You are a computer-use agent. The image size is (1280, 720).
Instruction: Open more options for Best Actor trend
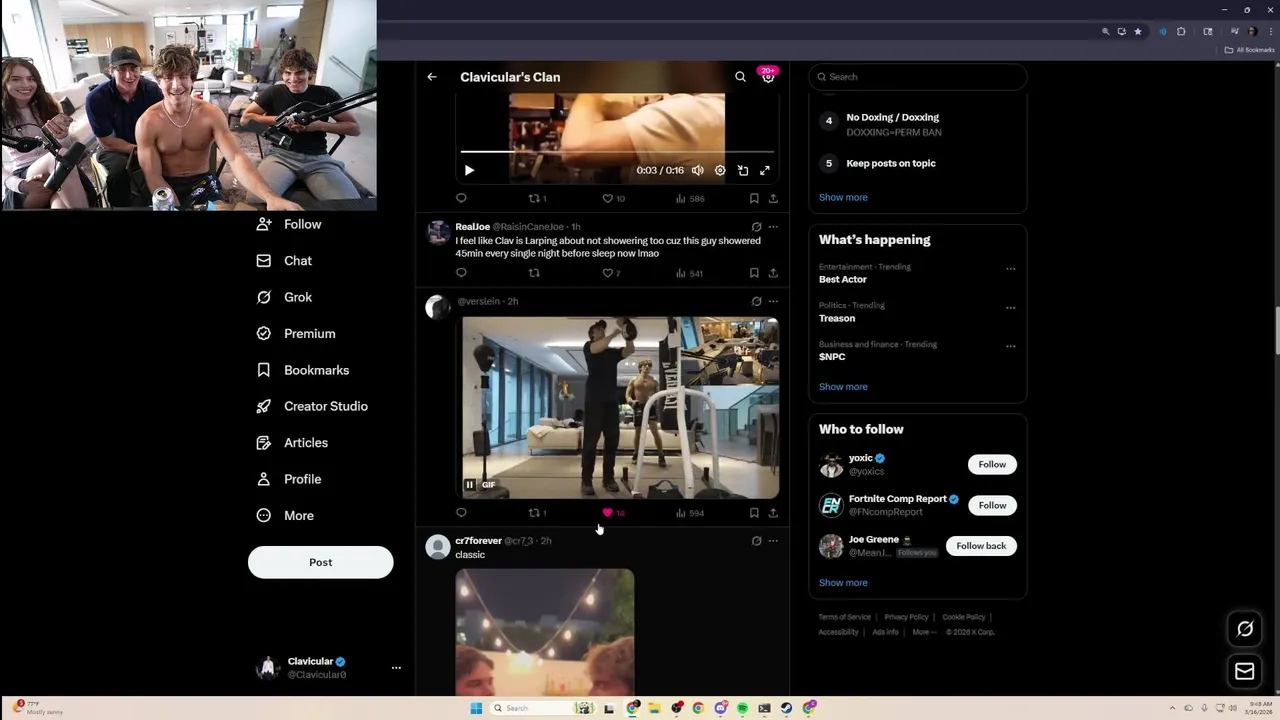coord(1010,269)
